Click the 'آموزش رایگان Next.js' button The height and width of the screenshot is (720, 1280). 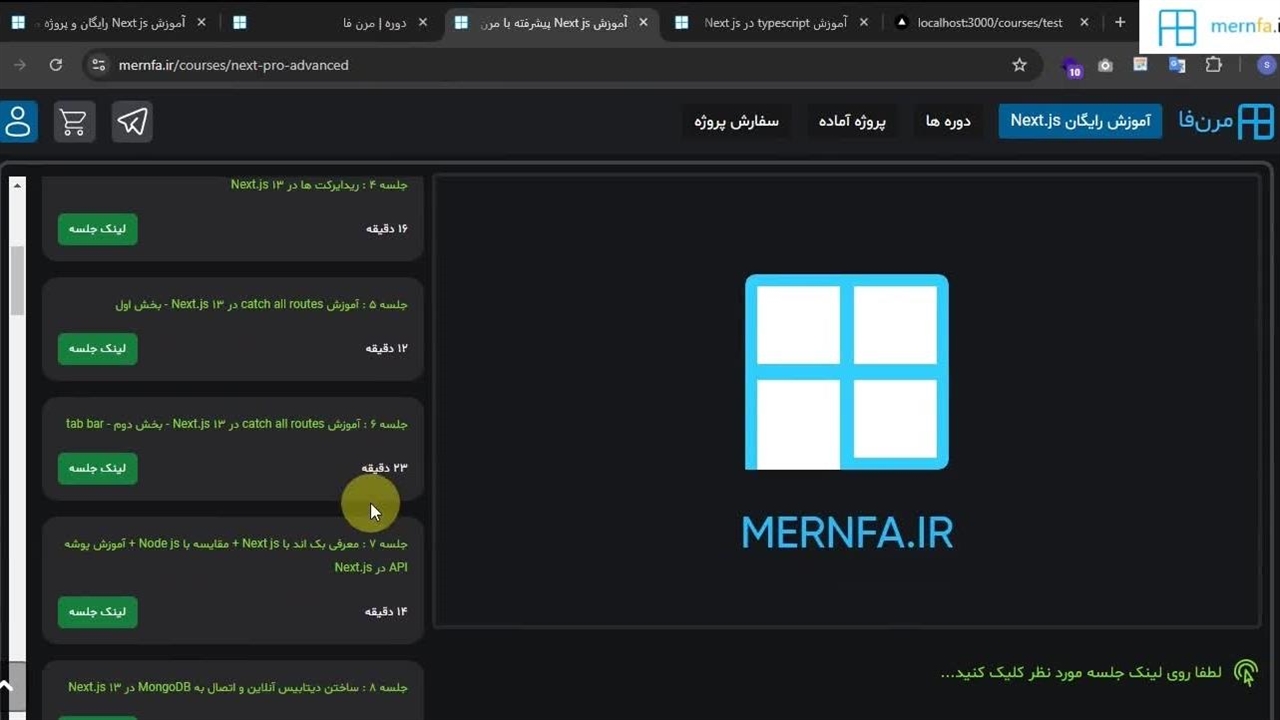pos(1080,121)
